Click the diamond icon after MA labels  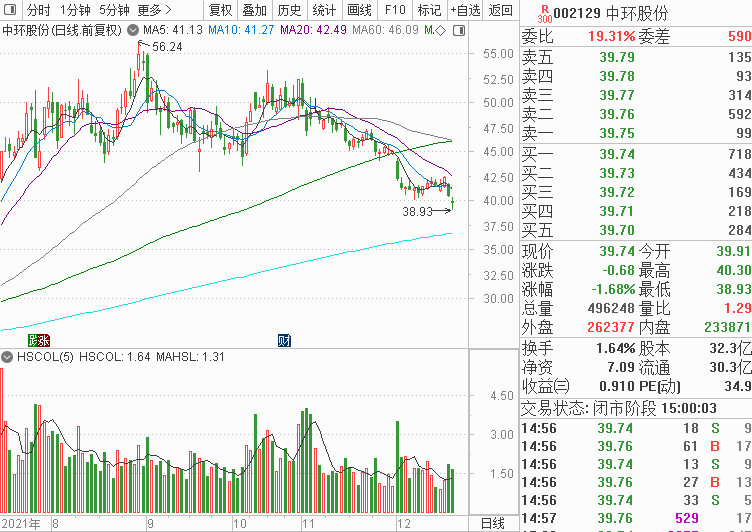coord(441,31)
